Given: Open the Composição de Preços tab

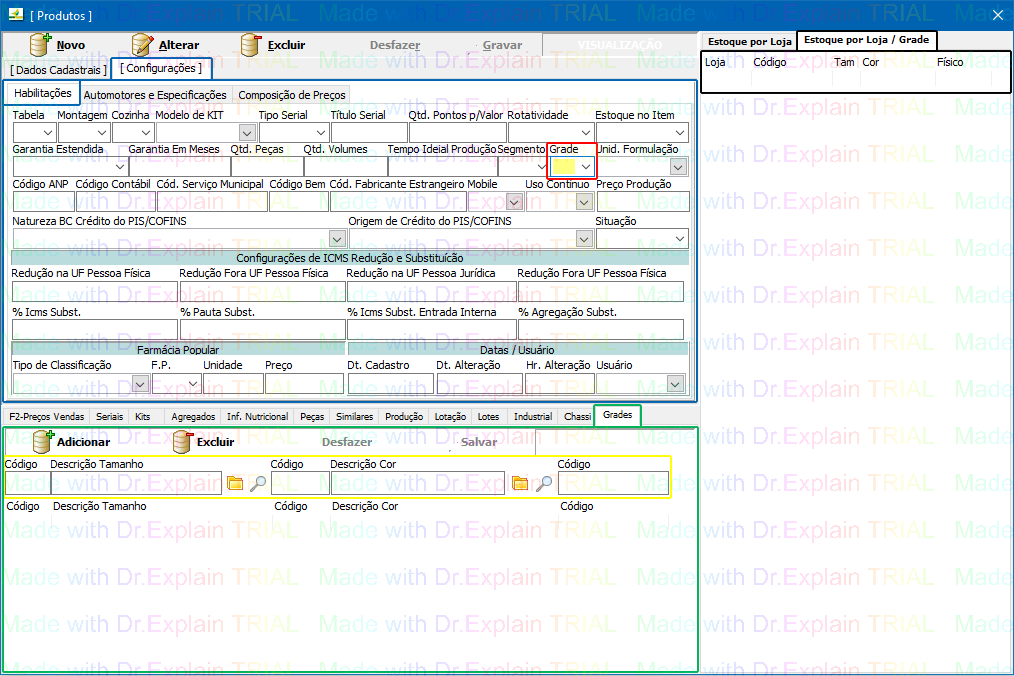Looking at the screenshot, I should [x=292, y=95].
